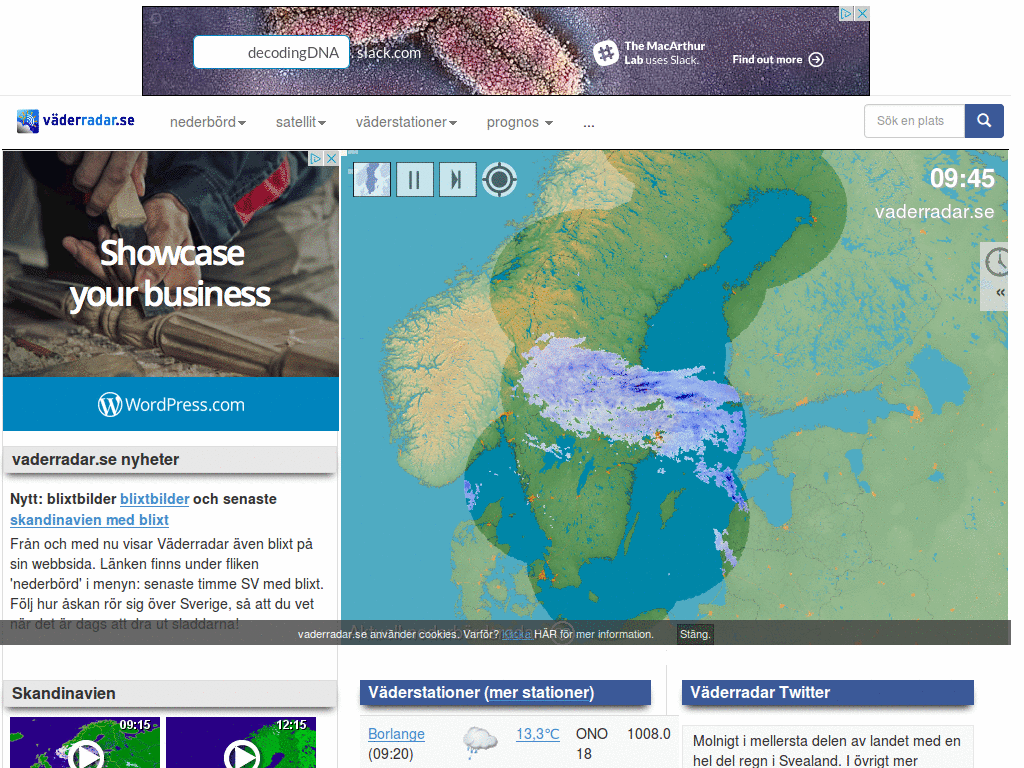The width and height of the screenshot is (1024, 768).
Task: Expand the väderstationer menu
Action: point(406,122)
